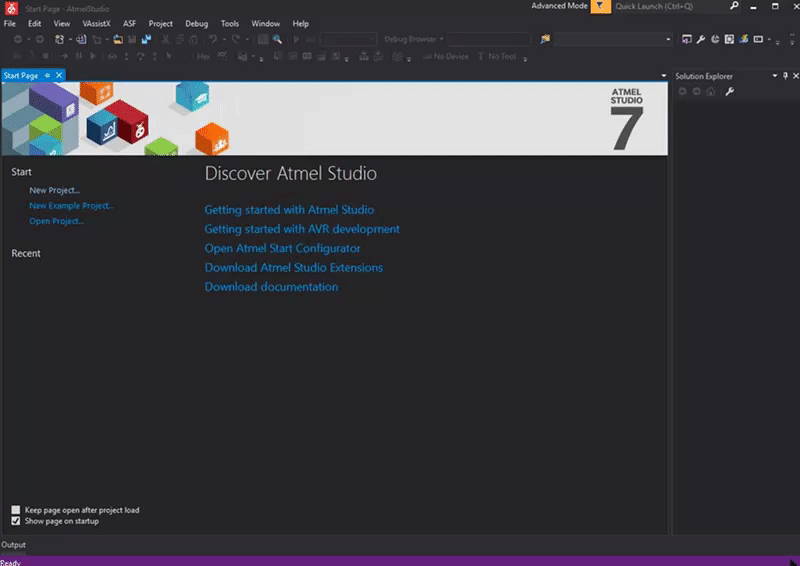The image size is (800, 566).
Task: Click the Cut scissors icon
Action: (x=165, y=39)
